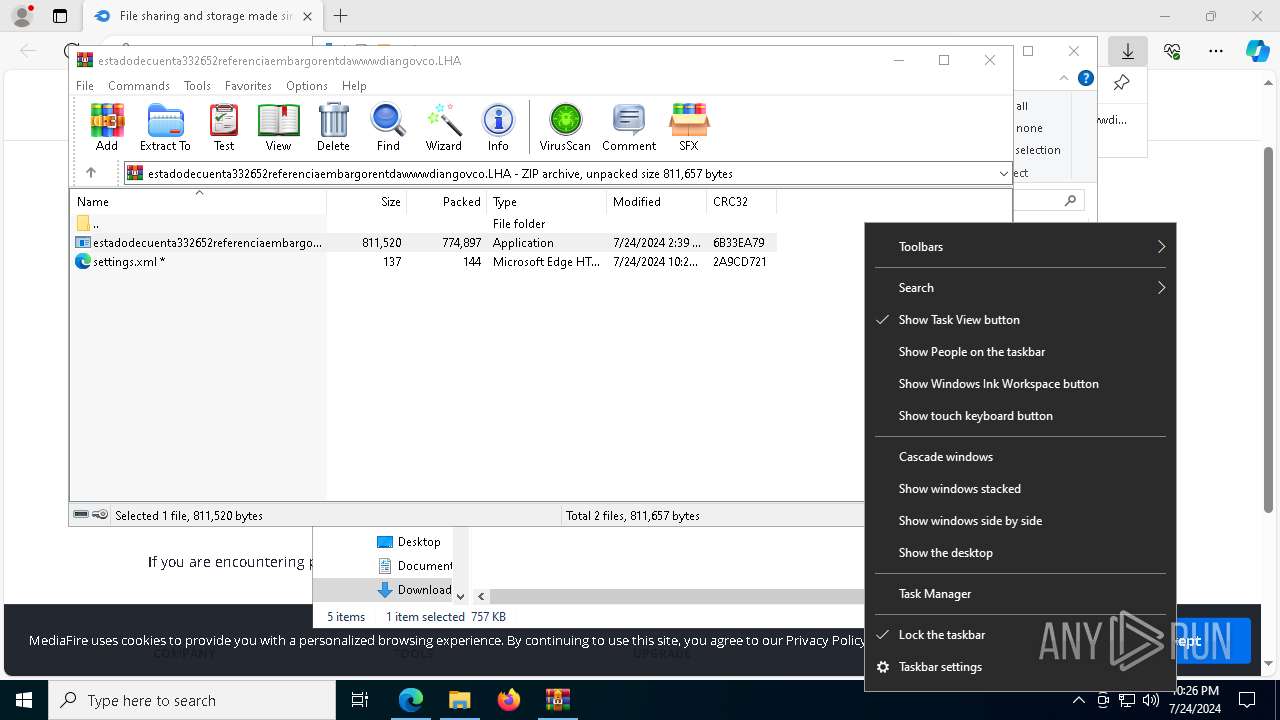1280x720 pixels.
Task: Open the archive path dropdown
Action: [x=1003, y=173]
